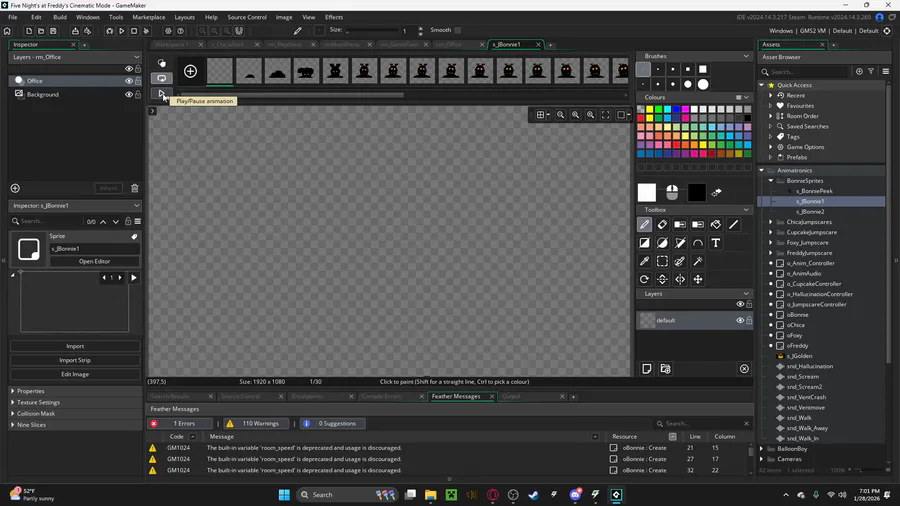The width and height of the screenshot is (900, 506).
Task: Click the Edit Image button
Action: click(75, 374)
